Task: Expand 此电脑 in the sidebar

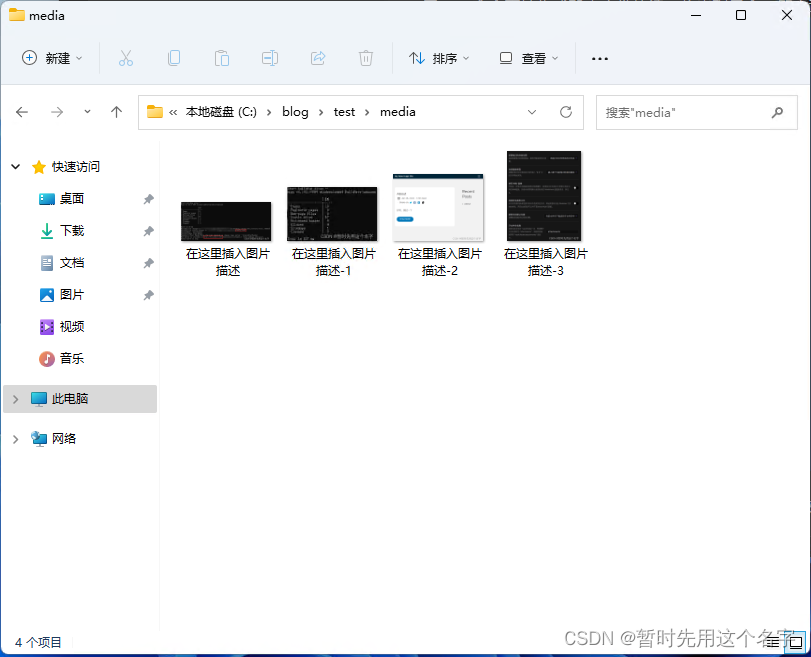Action: (15, 398)
